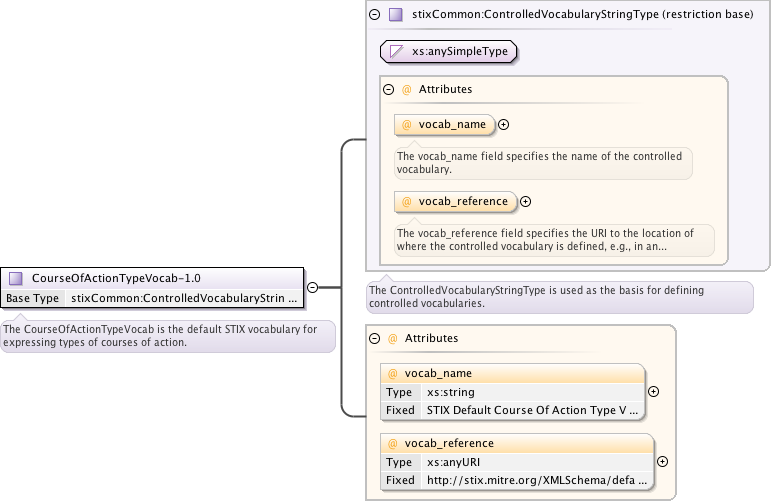772x502 pixels.
Task: Click the @ icon of upper Attributes header
Action: pos(407,89)
